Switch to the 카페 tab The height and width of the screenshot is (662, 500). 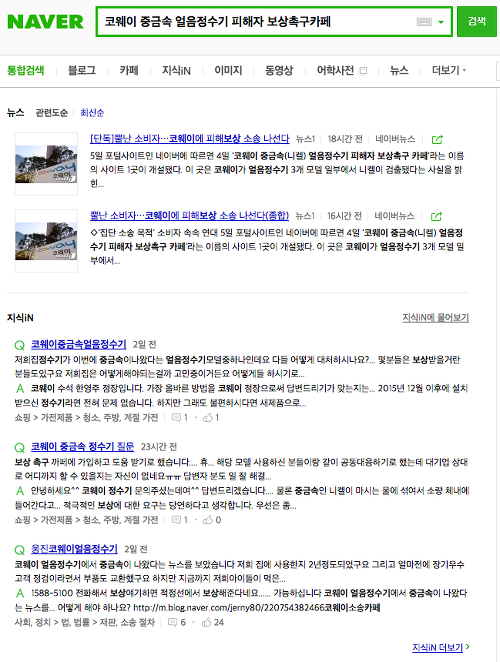coord(129,71)
